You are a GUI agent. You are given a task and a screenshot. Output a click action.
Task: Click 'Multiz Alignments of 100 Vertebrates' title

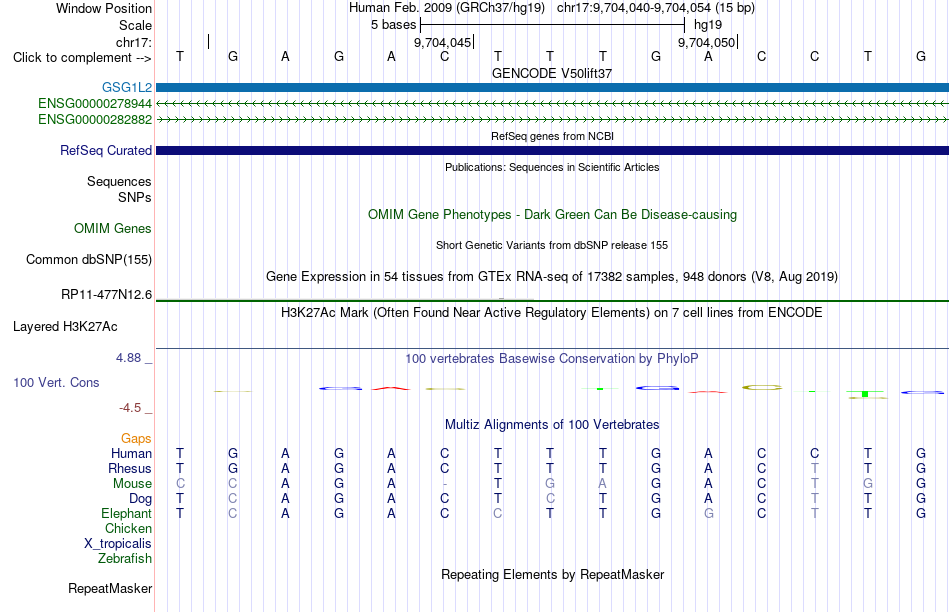[552, 425]
